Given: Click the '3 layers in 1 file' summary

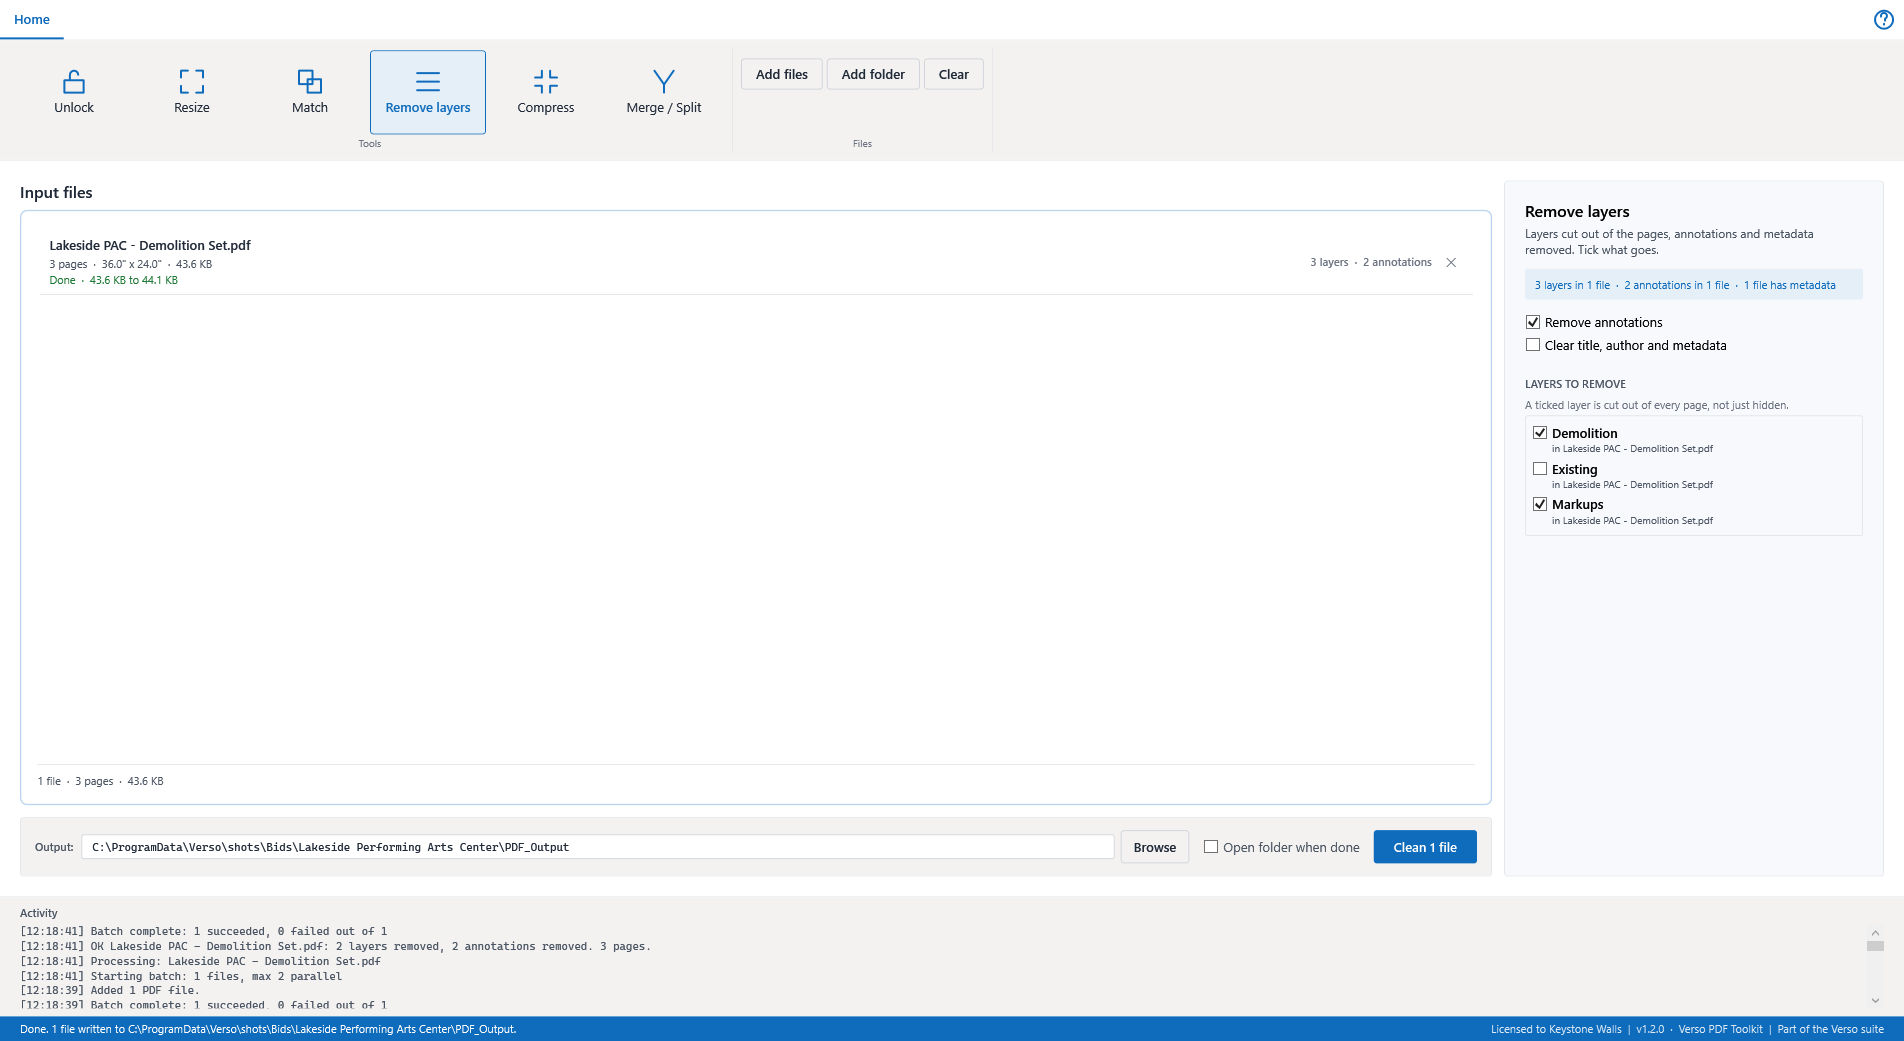Looking at the screenshot, I should click(x=1572, y=285).
